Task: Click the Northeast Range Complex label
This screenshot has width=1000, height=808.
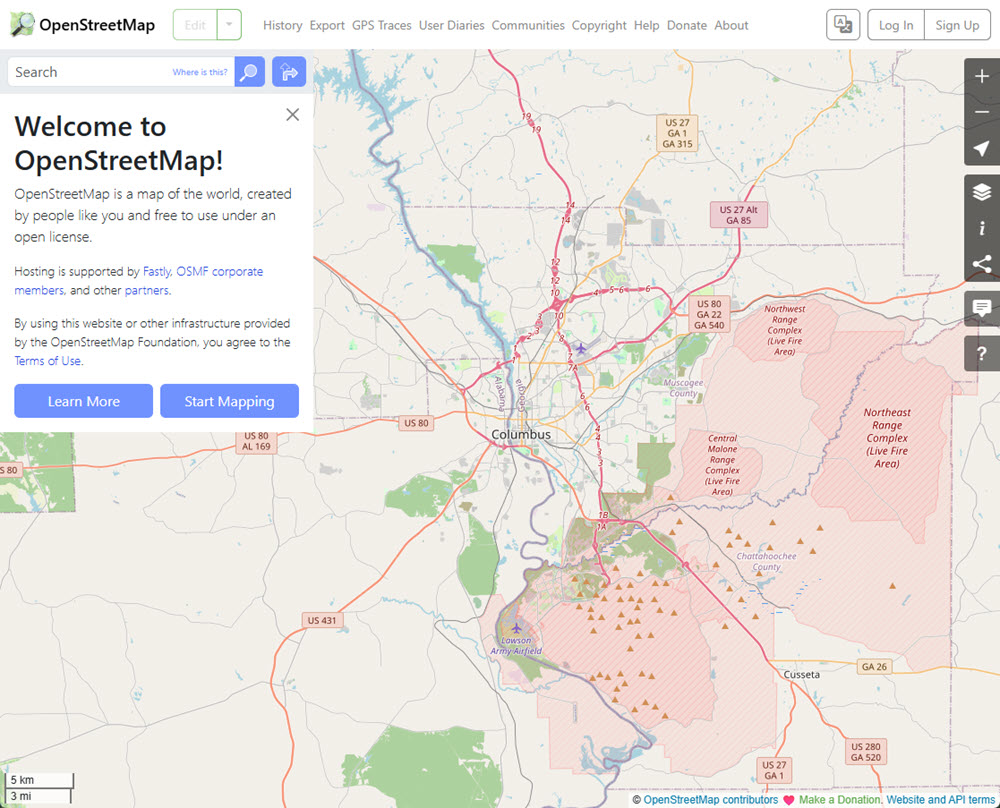Action: click(887, 438)
